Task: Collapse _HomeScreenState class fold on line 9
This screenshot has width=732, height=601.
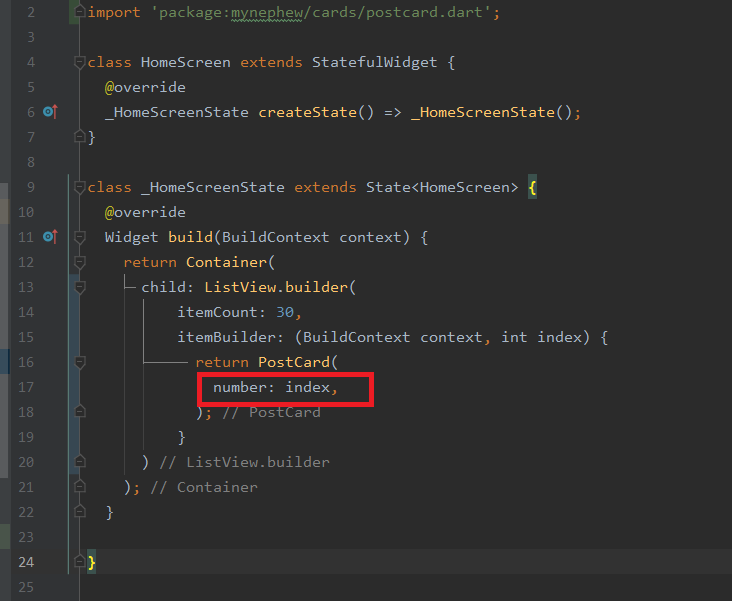Action: (x=80, y=187)
